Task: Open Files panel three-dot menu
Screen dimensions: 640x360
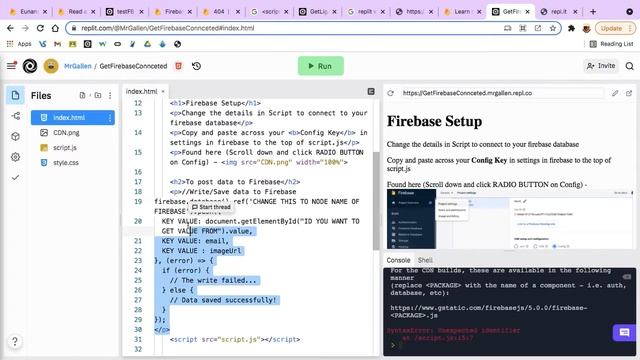Action: pos(110,96)
